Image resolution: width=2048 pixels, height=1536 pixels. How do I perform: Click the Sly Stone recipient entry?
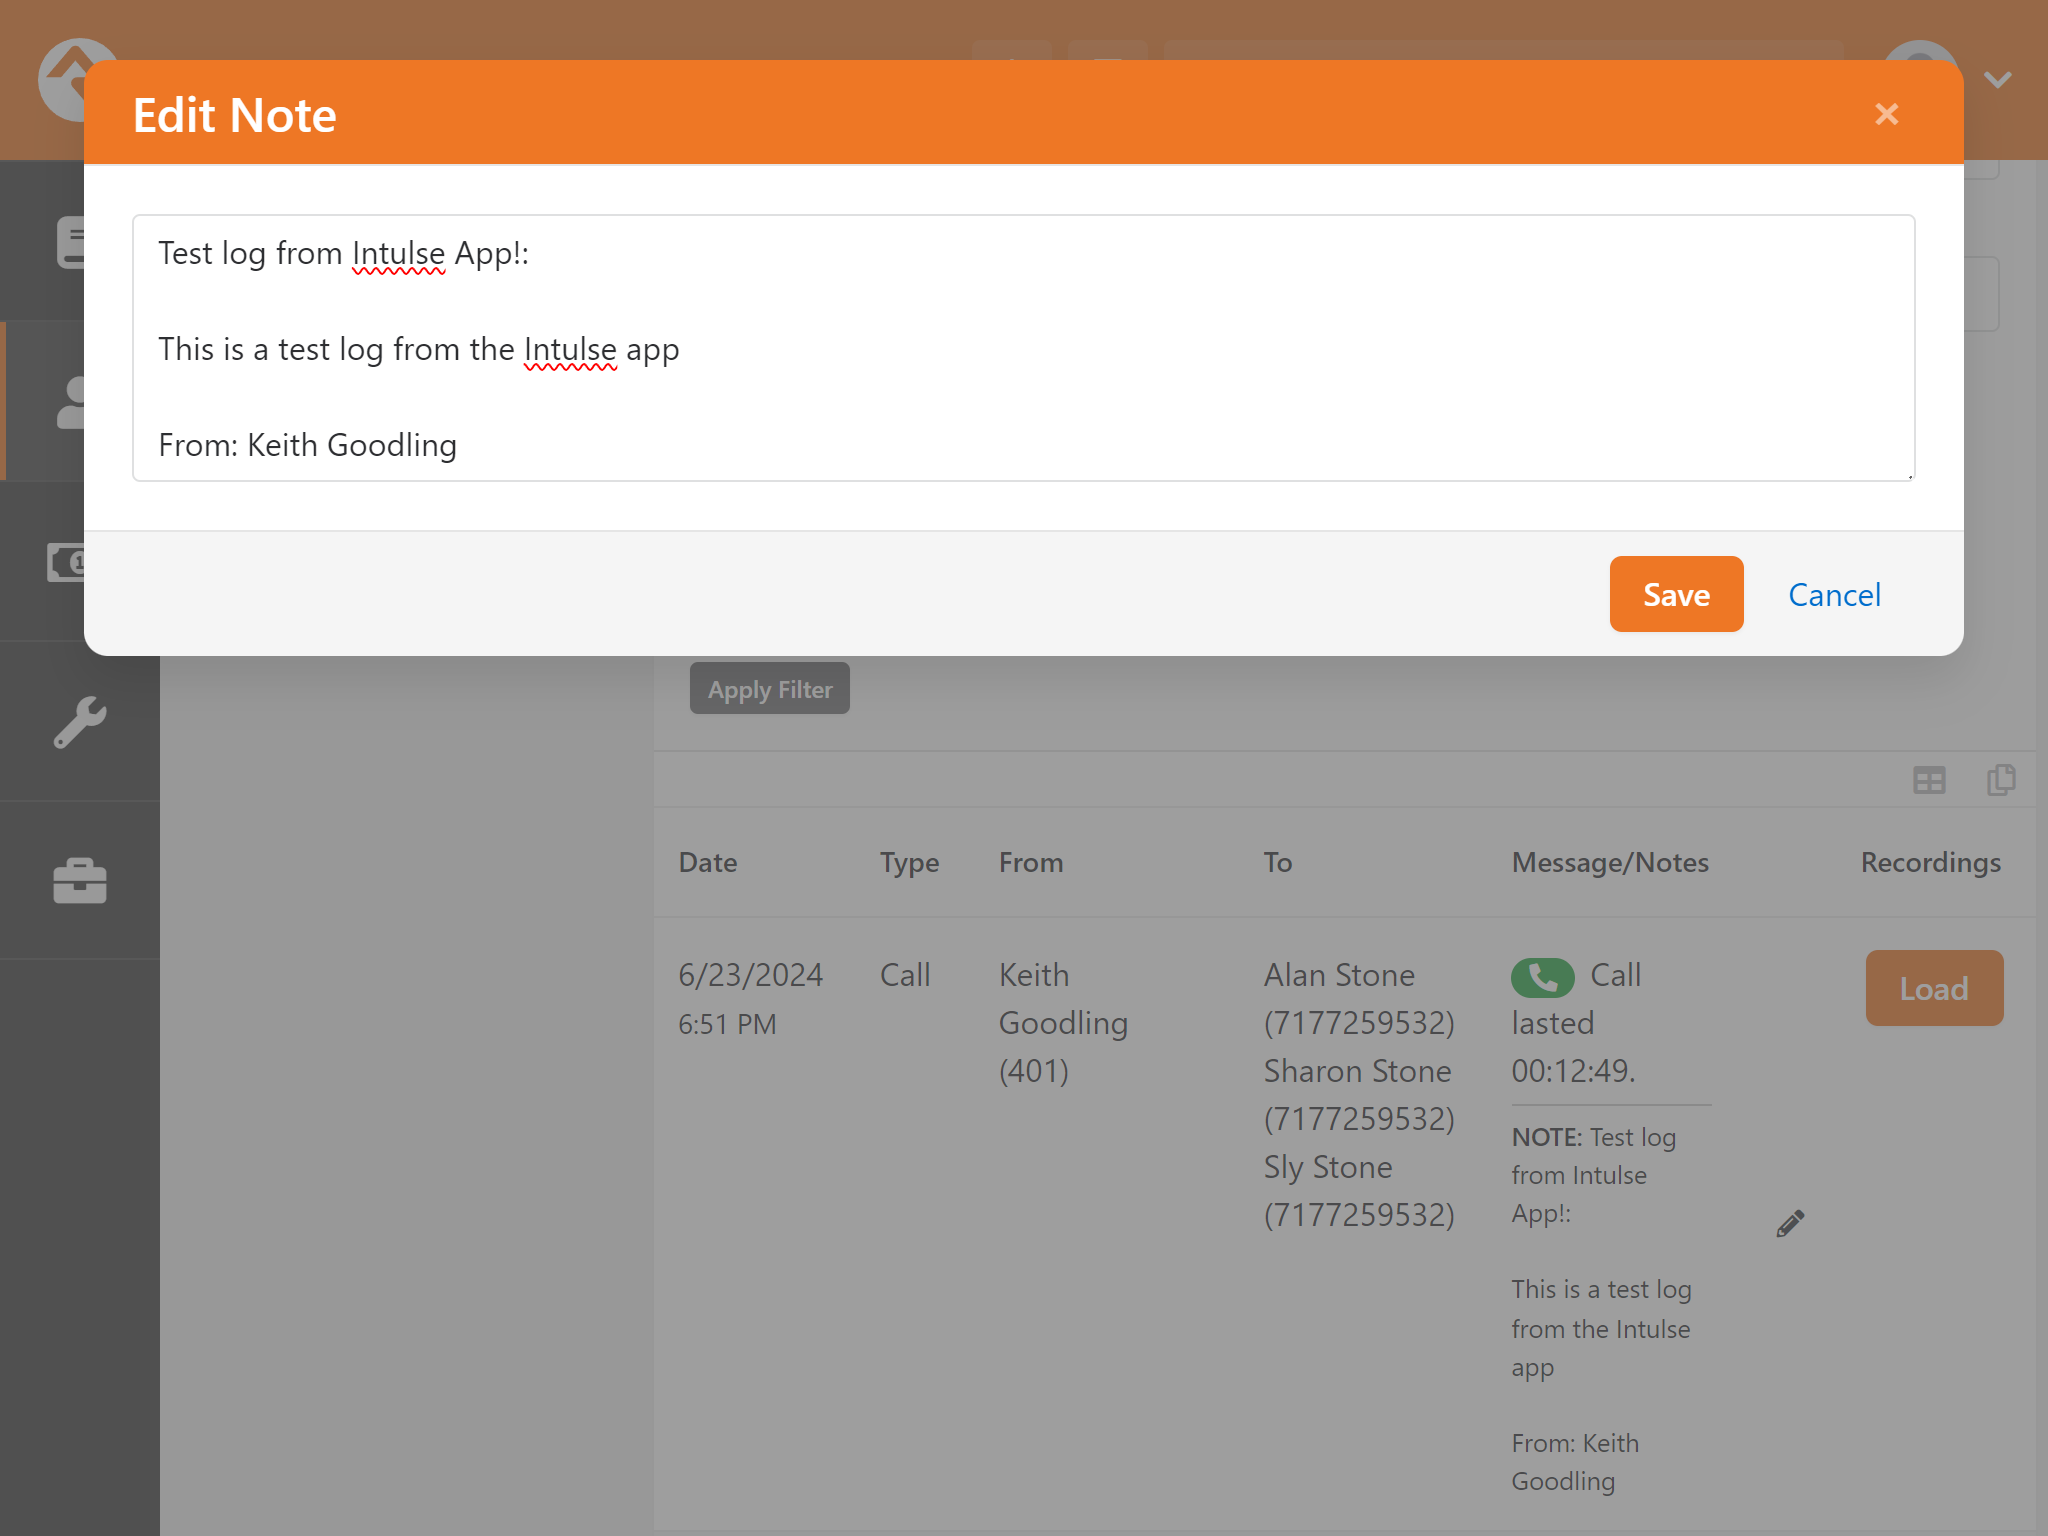click(x=1359, y=1190)
